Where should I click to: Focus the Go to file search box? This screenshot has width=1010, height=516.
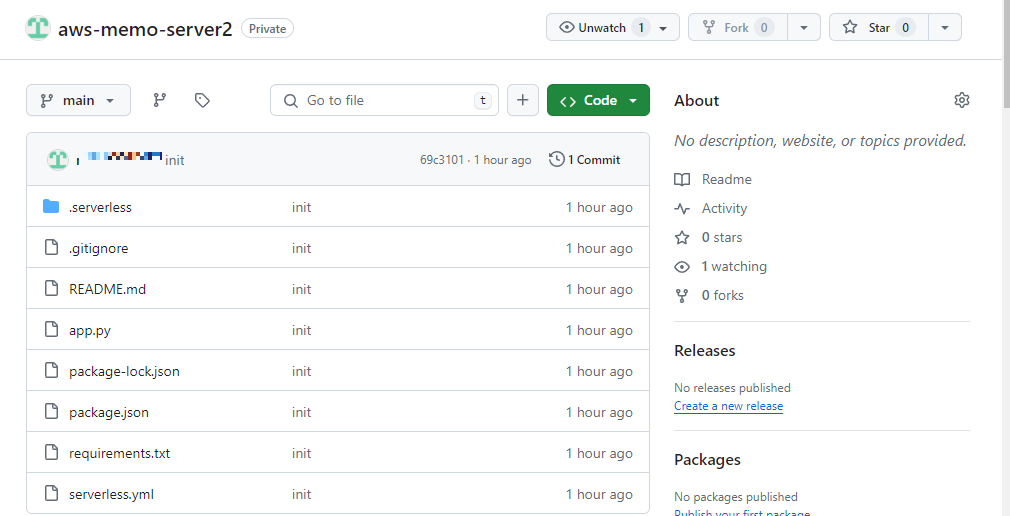(385, 100)
